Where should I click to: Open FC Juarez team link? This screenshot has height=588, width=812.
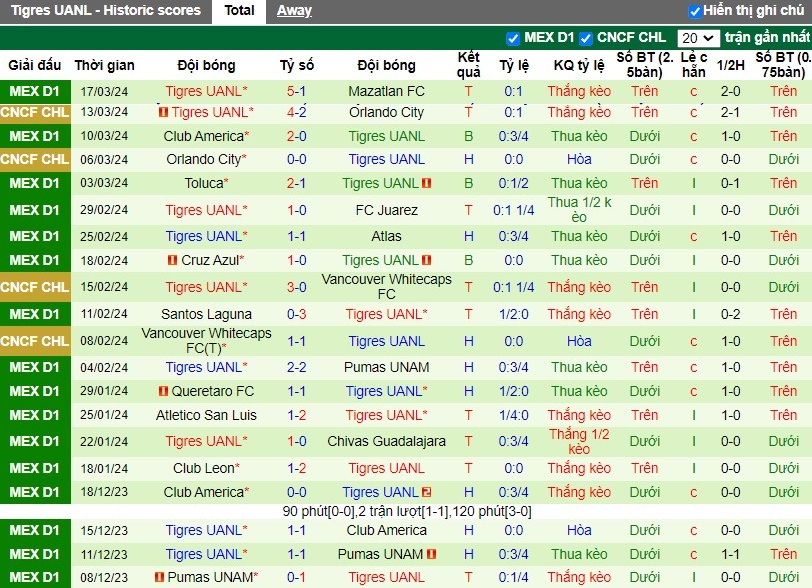coord(386,210)
